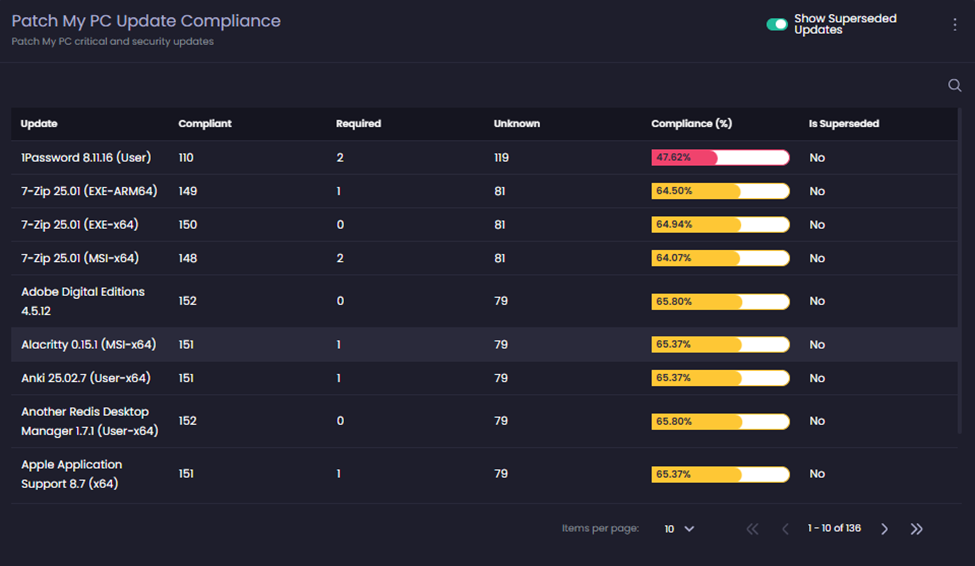
Task: Click the Compliant value 150
Action: [x=188, y=225]
